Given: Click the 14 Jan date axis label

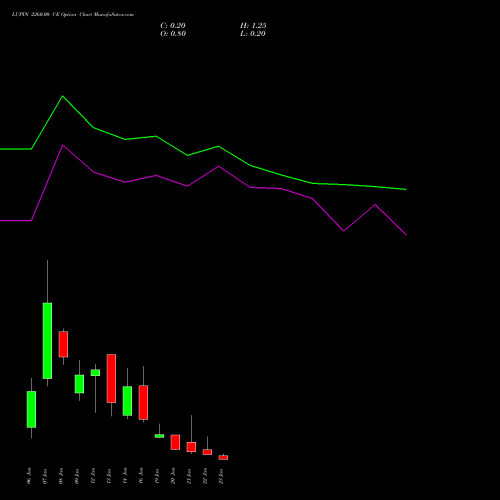Looking at the screenshot, I should 125,476.
